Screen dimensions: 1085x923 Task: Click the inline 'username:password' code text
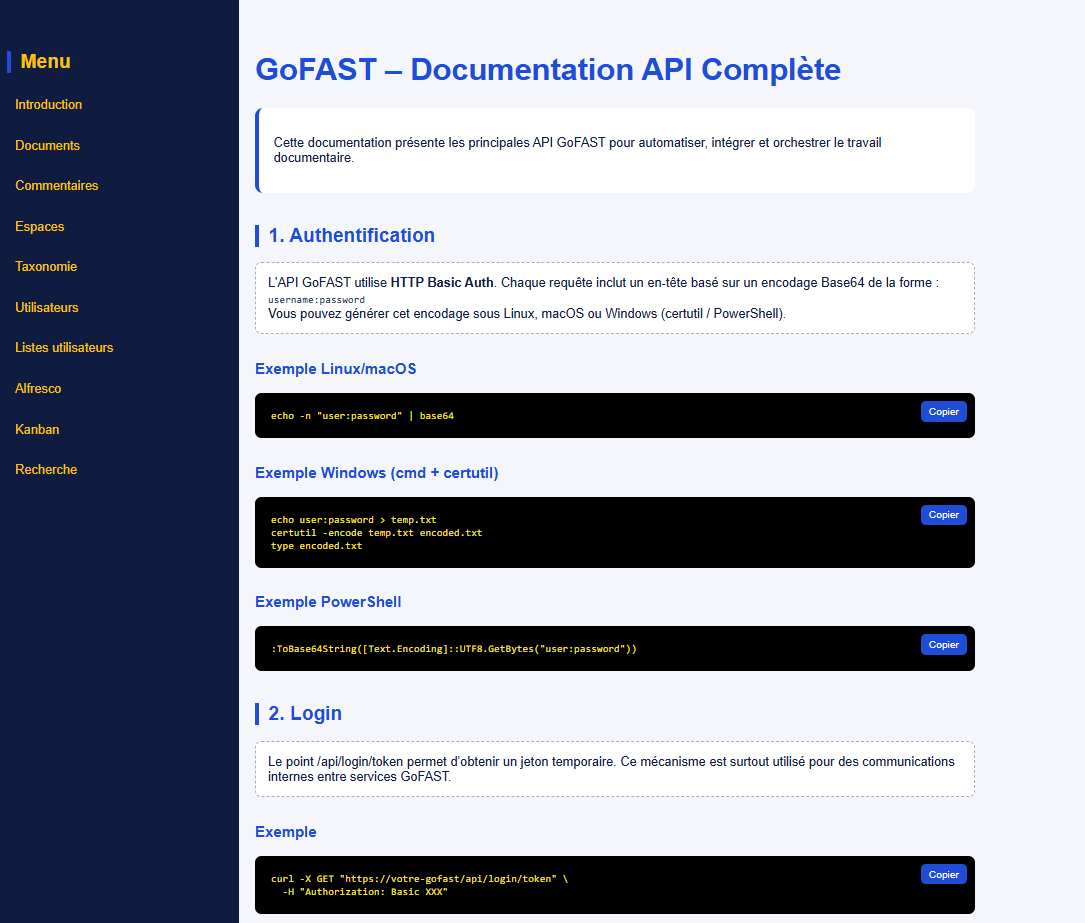[316, 300]
